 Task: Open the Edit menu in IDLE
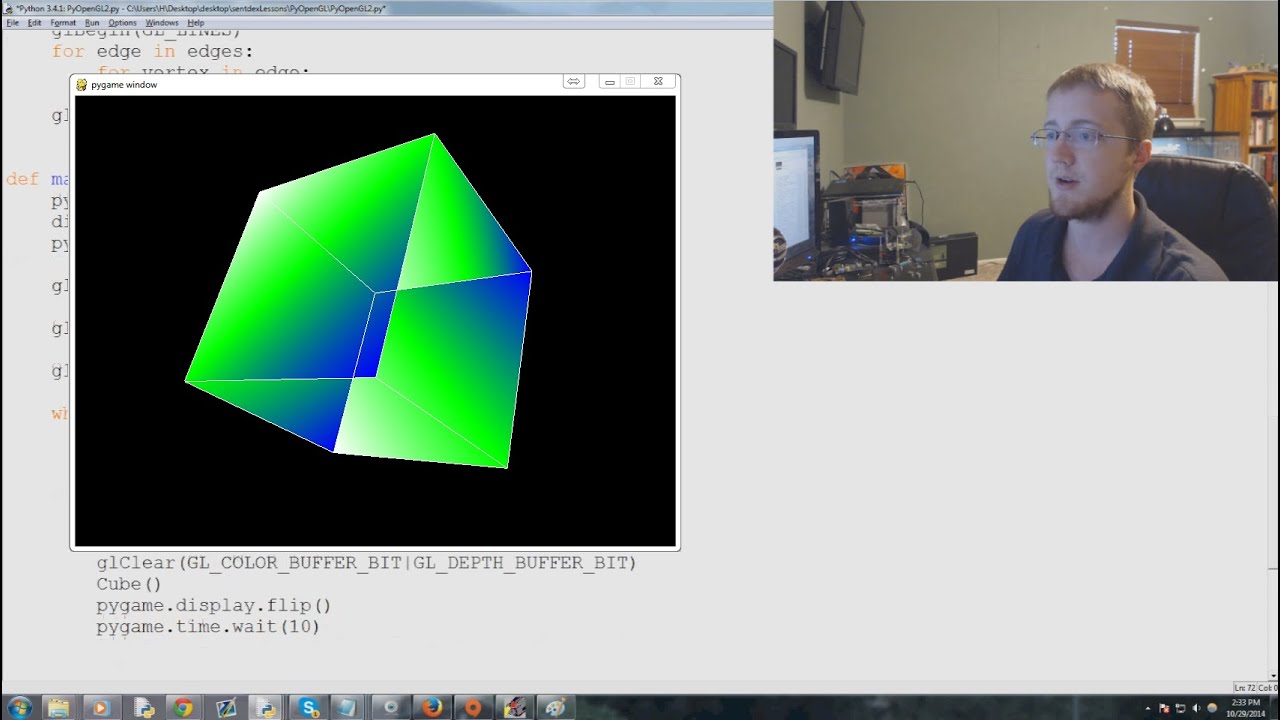34,22
